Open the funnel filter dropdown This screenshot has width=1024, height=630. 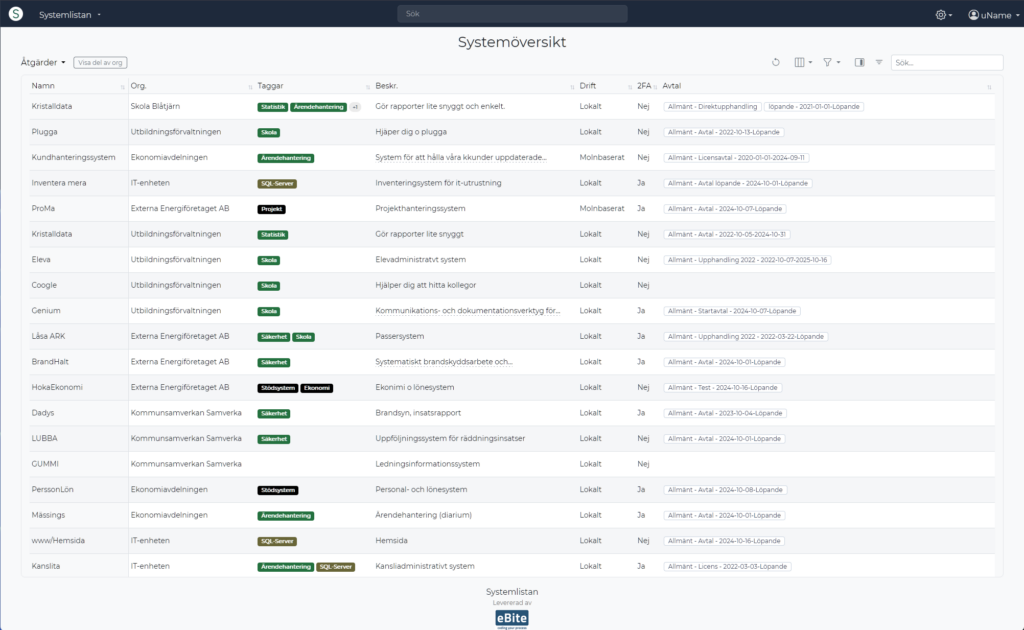[x=831, y=63]
